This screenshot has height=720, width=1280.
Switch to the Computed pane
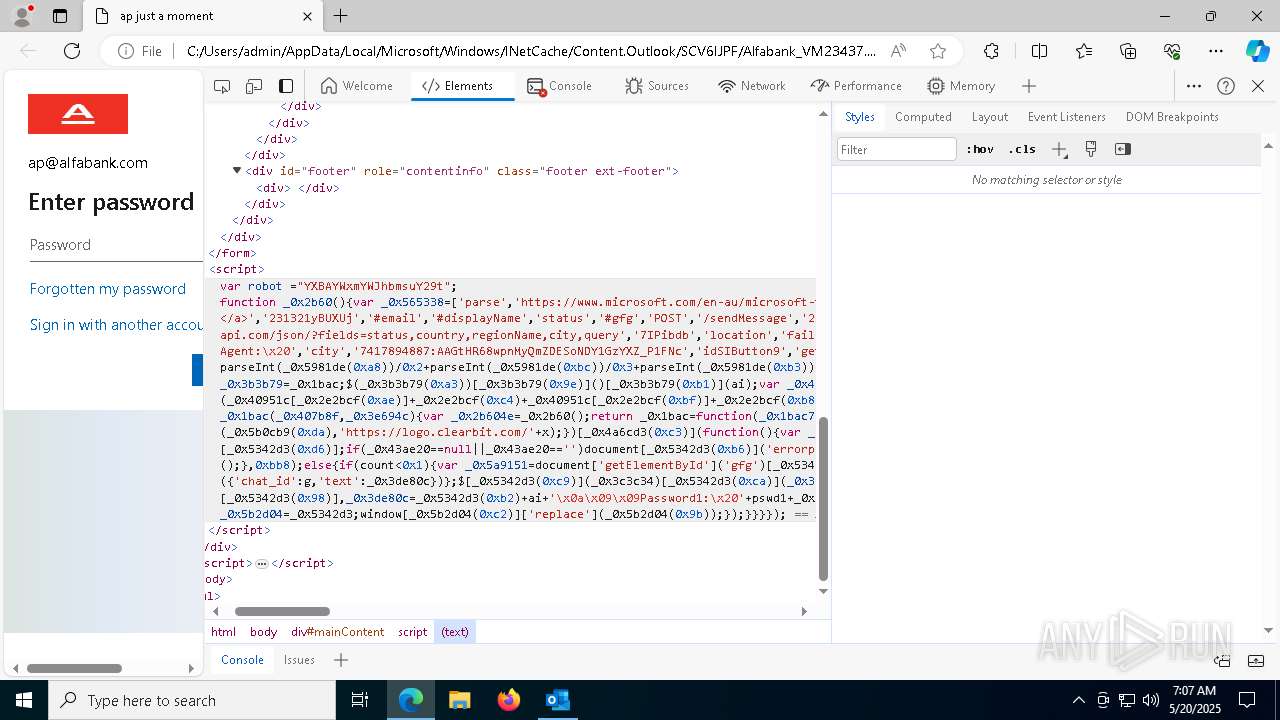pos(923,117)
